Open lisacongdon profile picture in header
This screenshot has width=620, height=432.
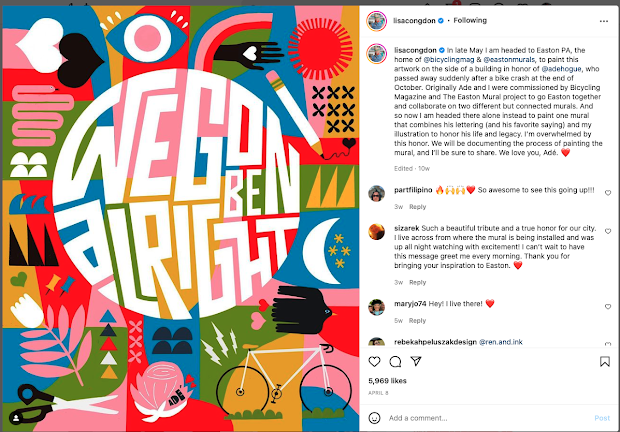[x=376, y=21]
